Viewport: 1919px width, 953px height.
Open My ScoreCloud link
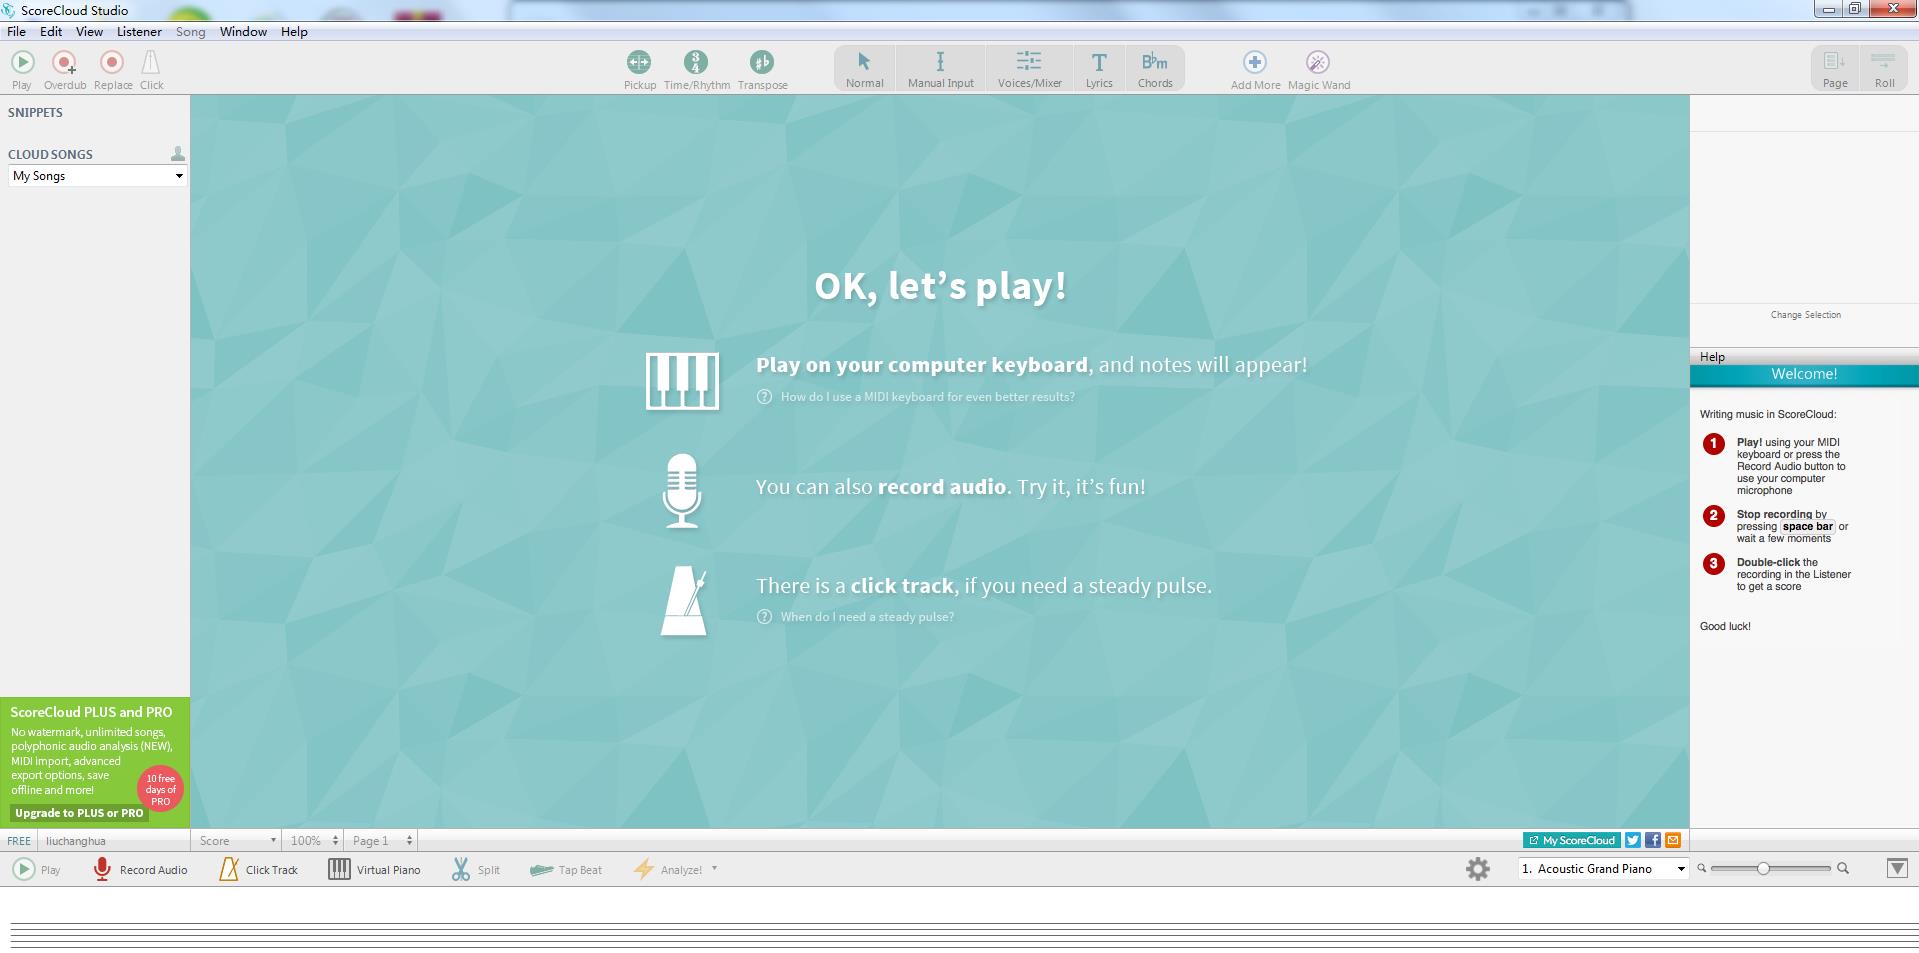[1571, 841]
